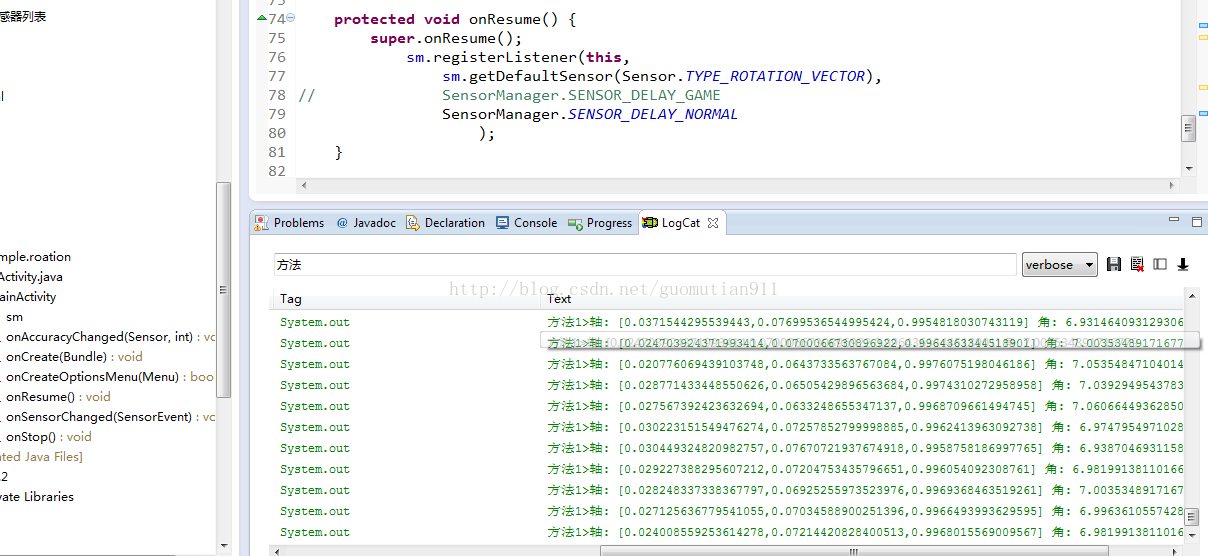Select onSensorChanged(SensorEvent) in the outline tree

pyautogui.click(x=98, y=417)
